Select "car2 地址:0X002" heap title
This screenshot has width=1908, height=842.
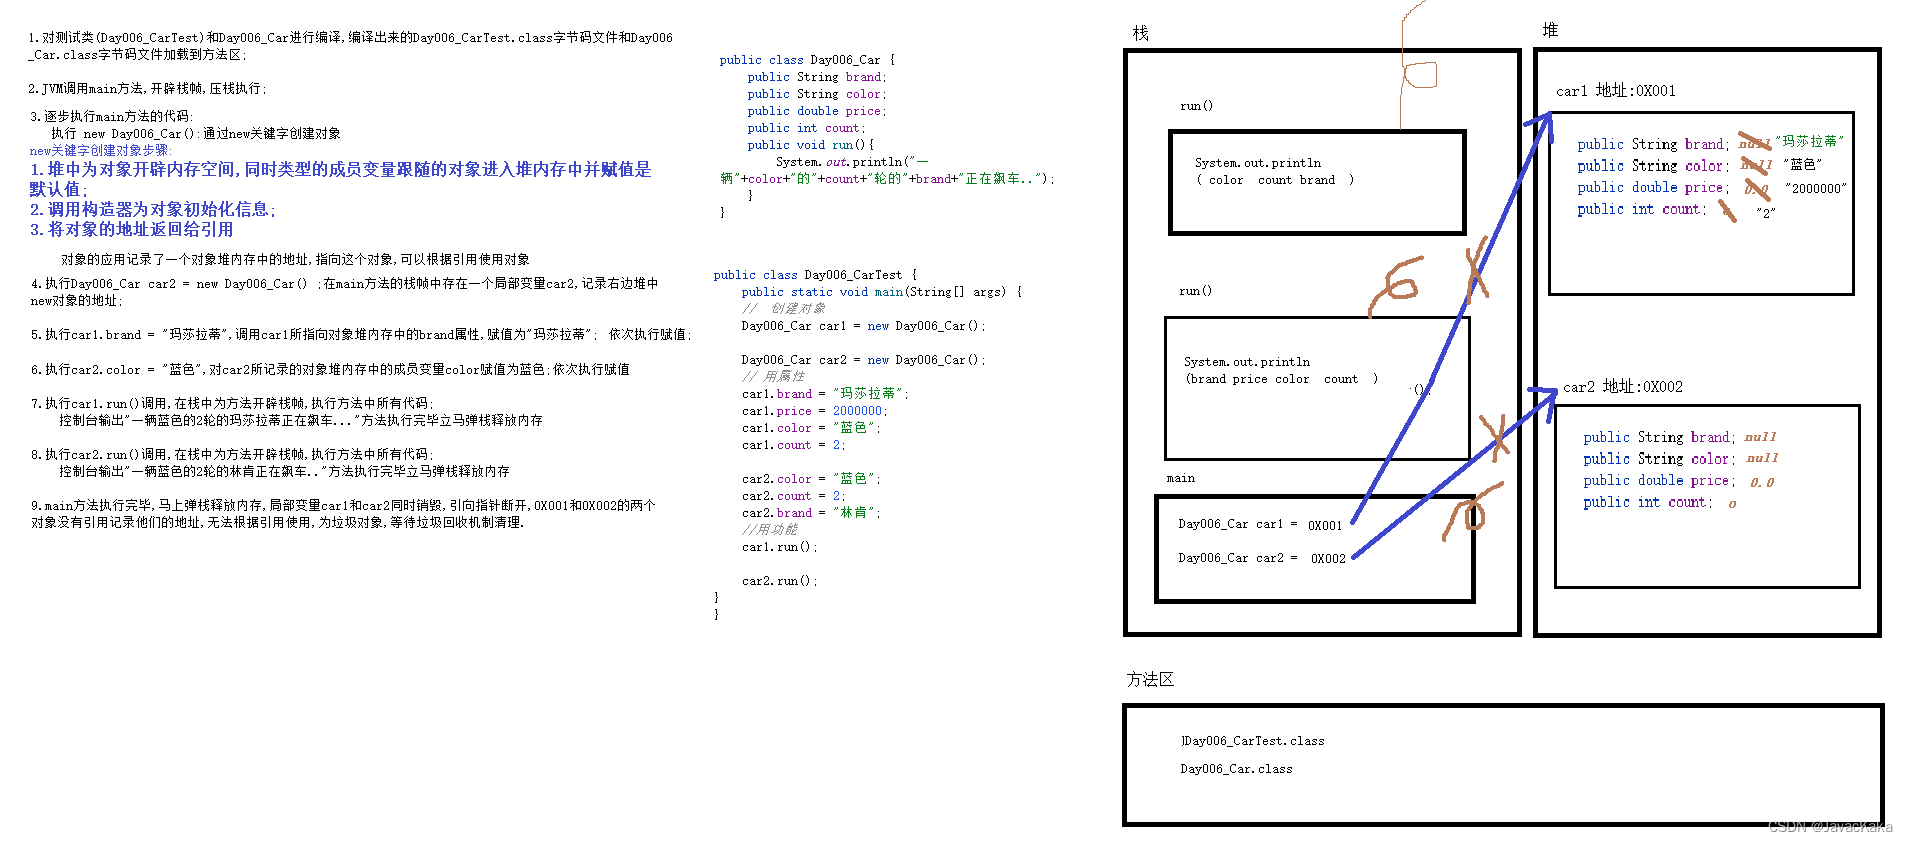1623,387
